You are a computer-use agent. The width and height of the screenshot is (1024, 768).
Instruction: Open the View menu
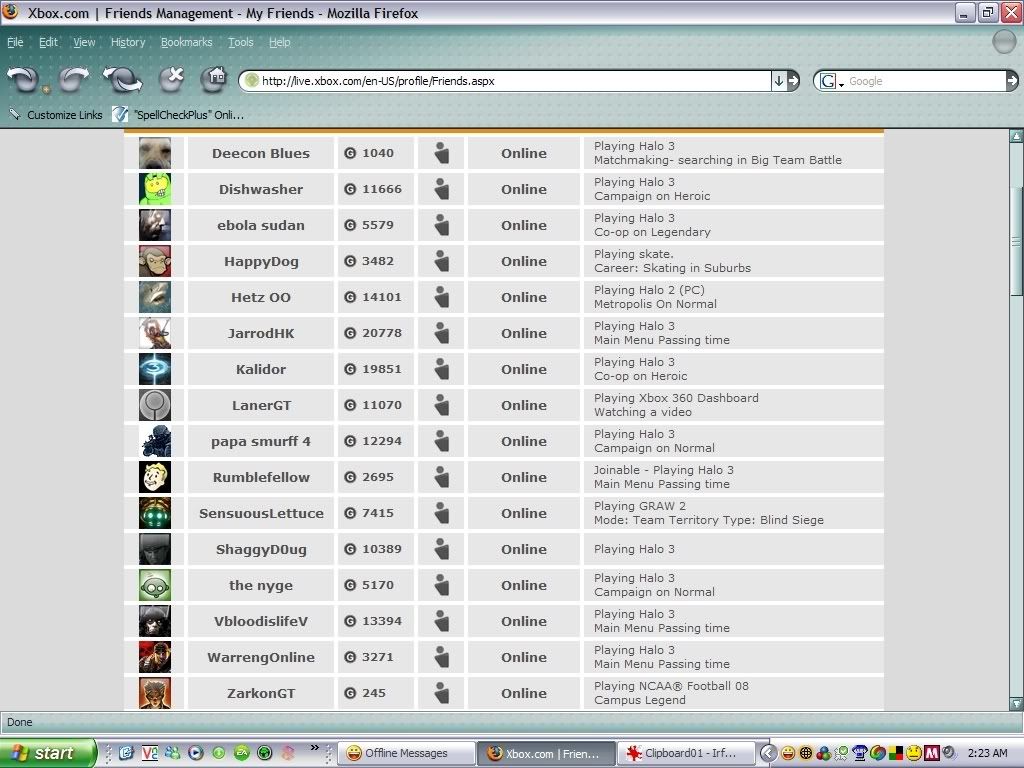[x=84, y=42]
